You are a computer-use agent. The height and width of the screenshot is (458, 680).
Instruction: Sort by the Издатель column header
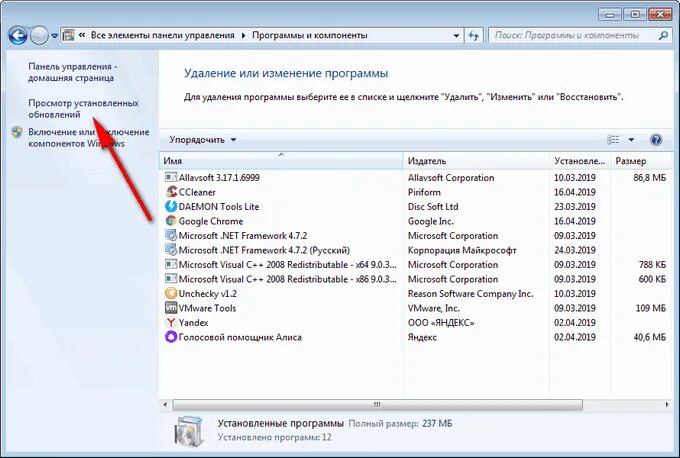[x=476, y=161]
